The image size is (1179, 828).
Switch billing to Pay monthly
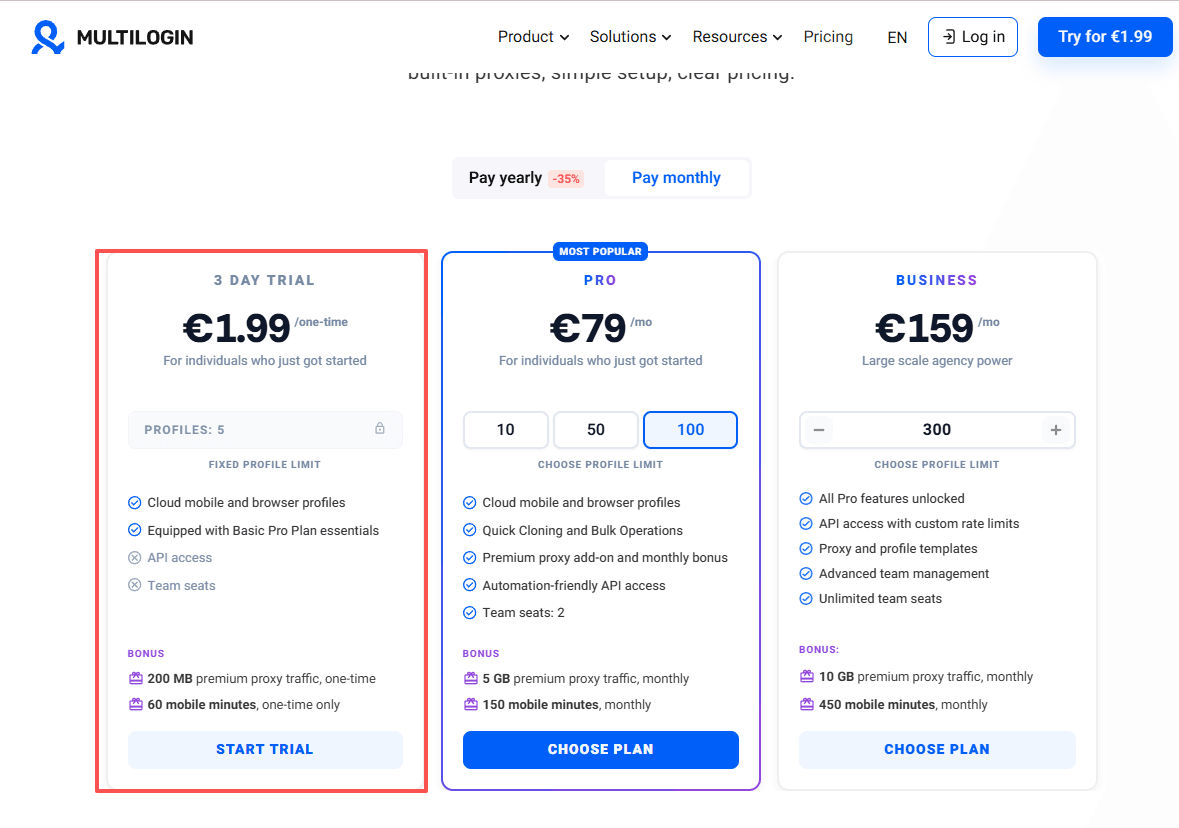point(676,178)
